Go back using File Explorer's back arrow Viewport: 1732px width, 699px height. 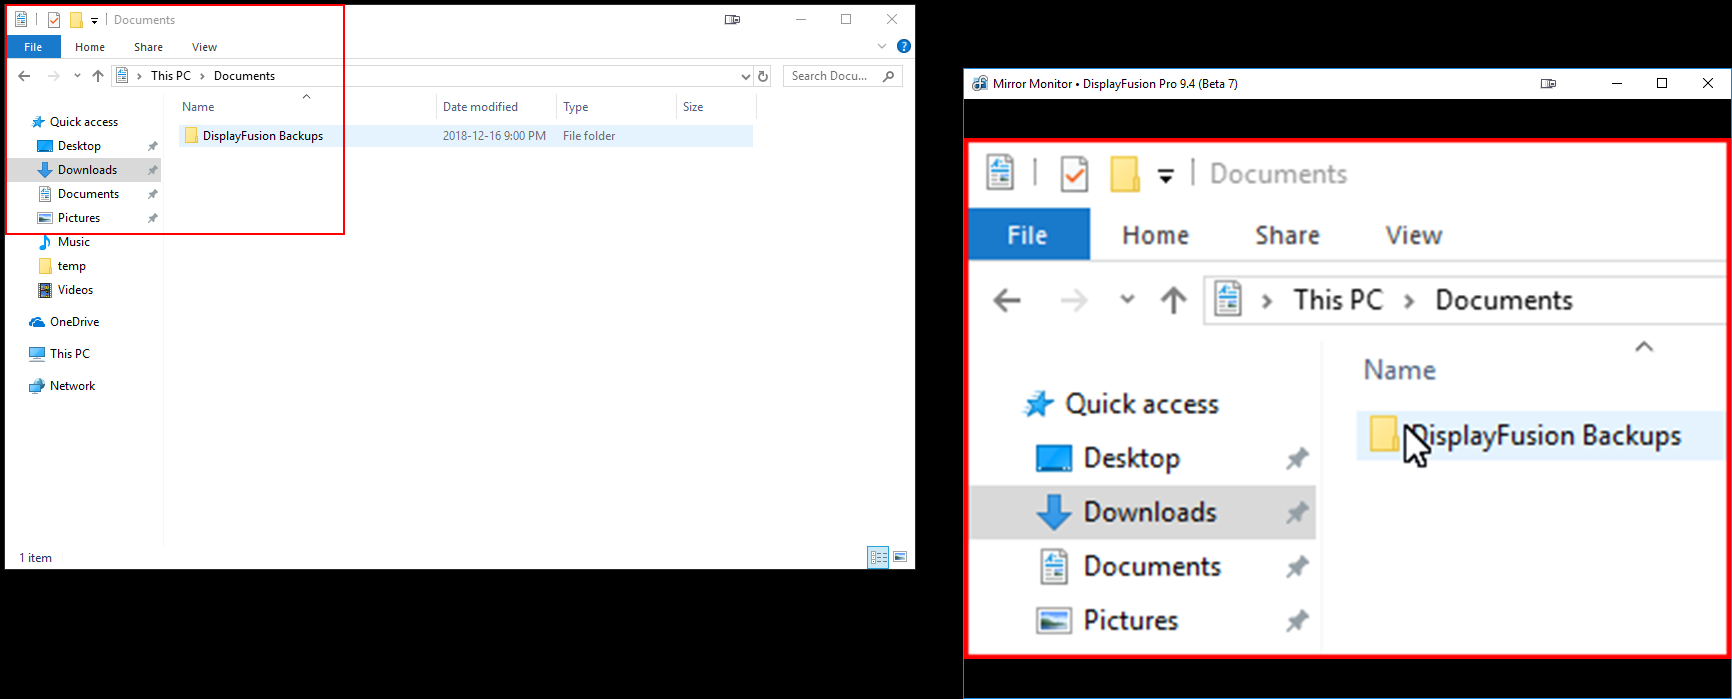coord(25,76)
